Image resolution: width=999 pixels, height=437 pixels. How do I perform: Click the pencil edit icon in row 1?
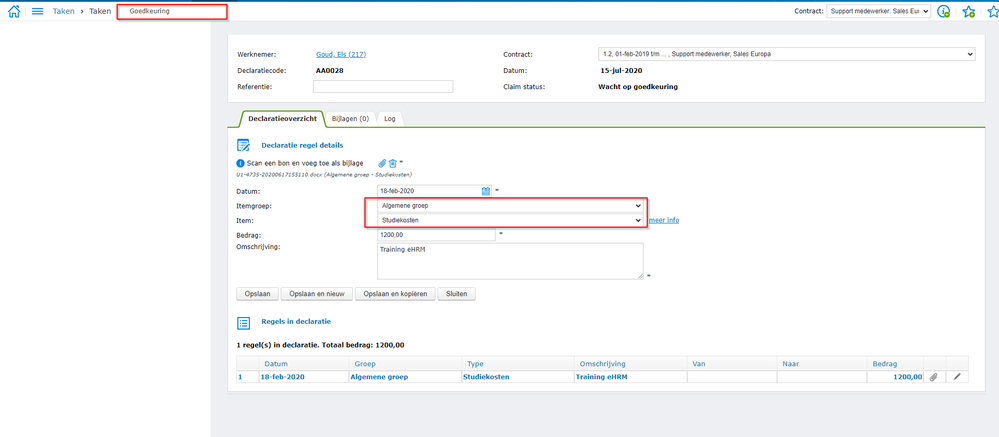point(957,376)
